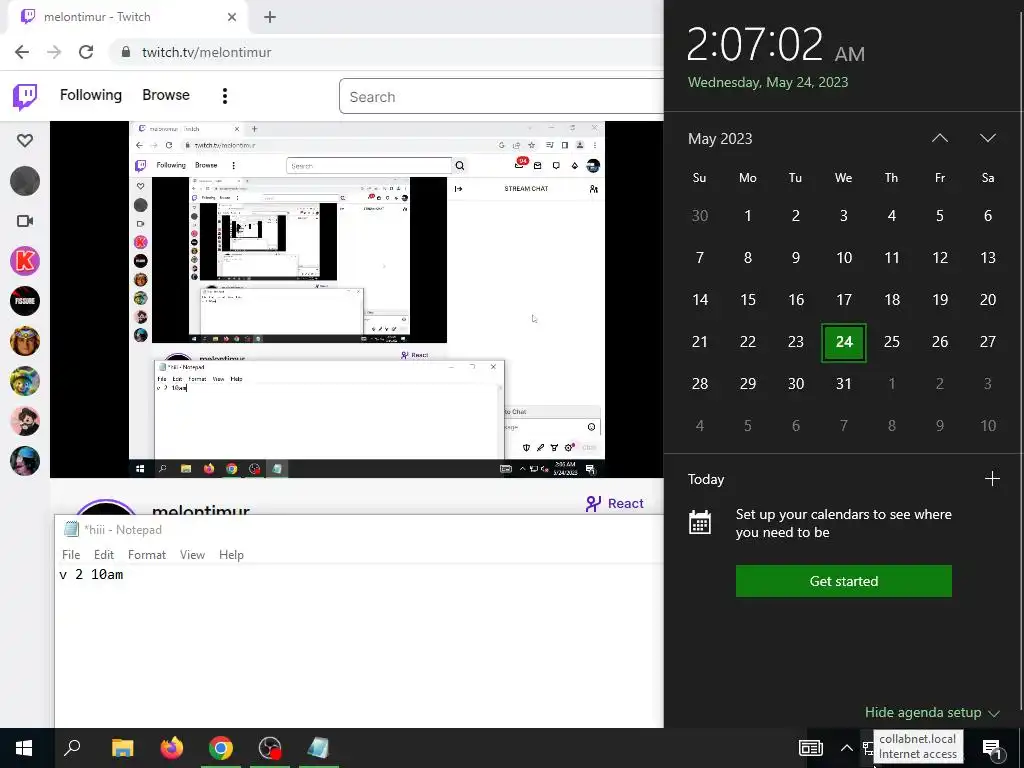
Task: Switch to Chrome on taskbar
Action: tap(221, 748)
